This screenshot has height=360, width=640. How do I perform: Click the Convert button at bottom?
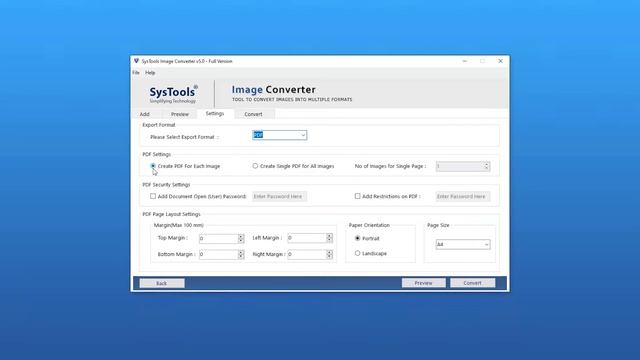coord(473,283)
